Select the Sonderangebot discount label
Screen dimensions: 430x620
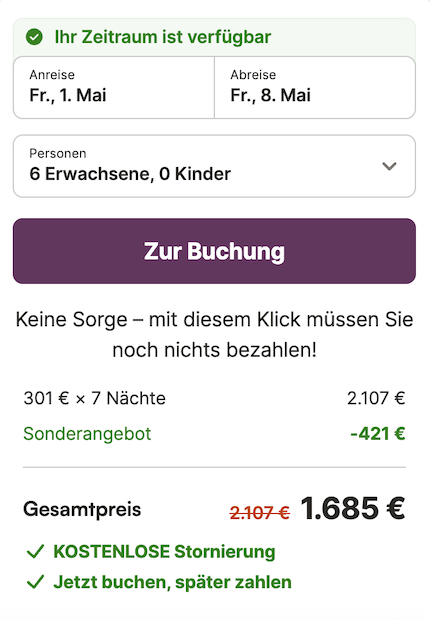87,434
